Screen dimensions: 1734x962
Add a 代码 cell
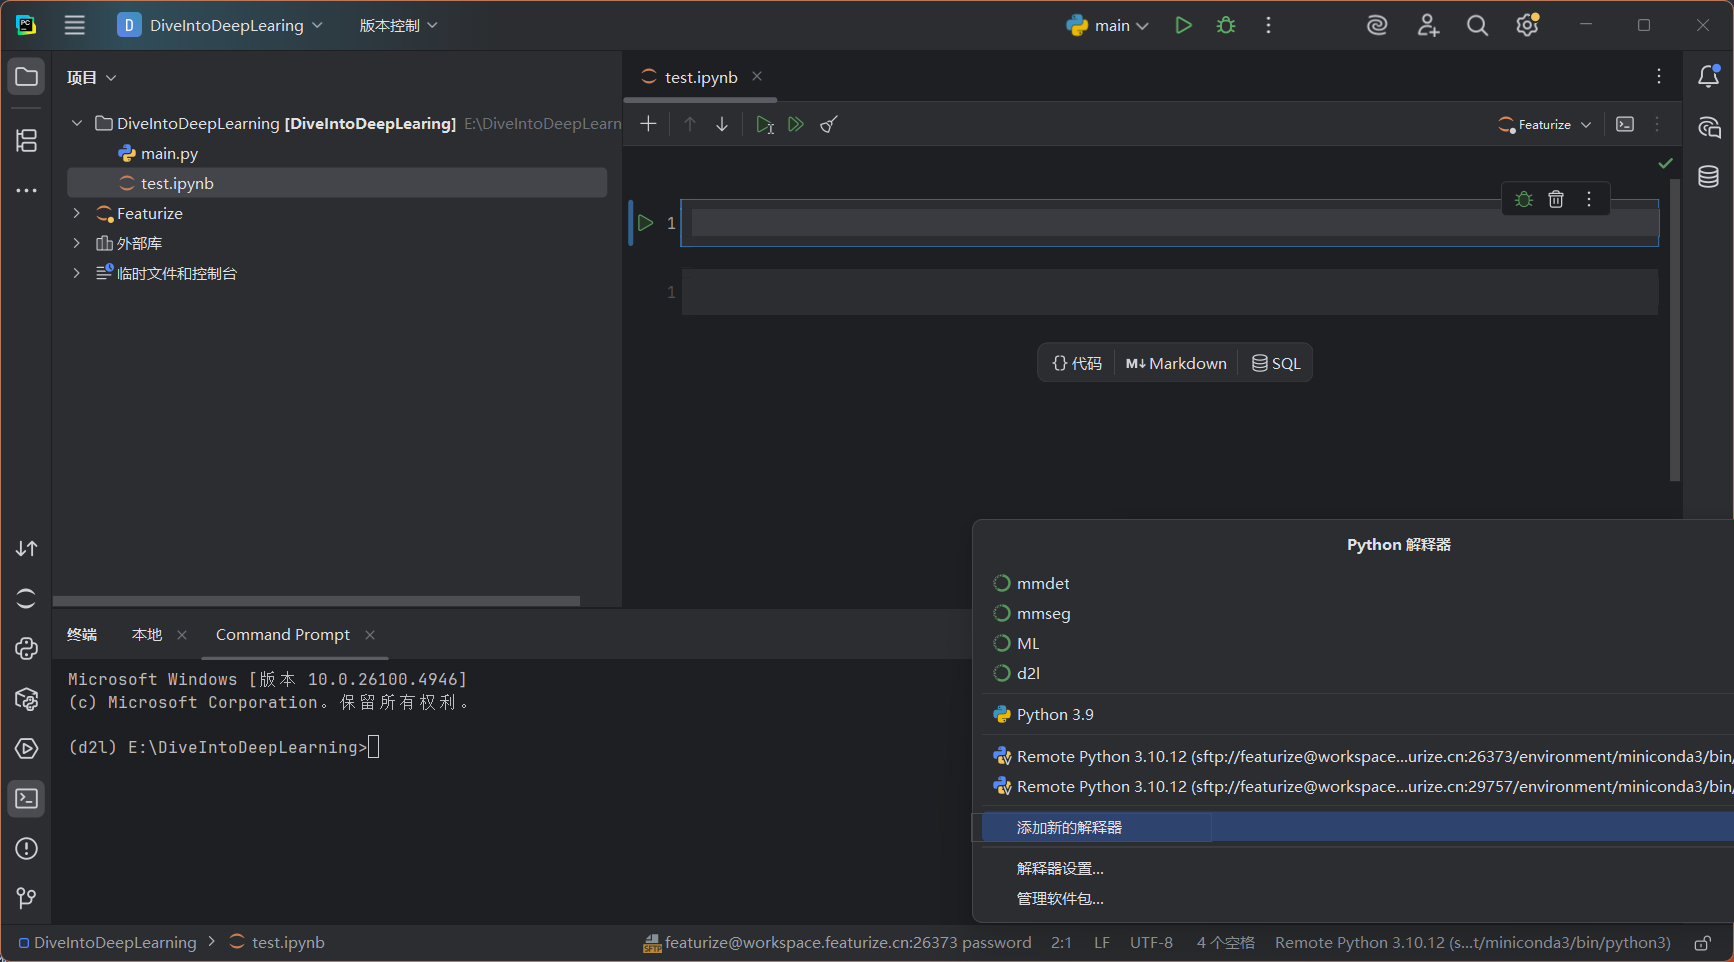pos(1077,363)
